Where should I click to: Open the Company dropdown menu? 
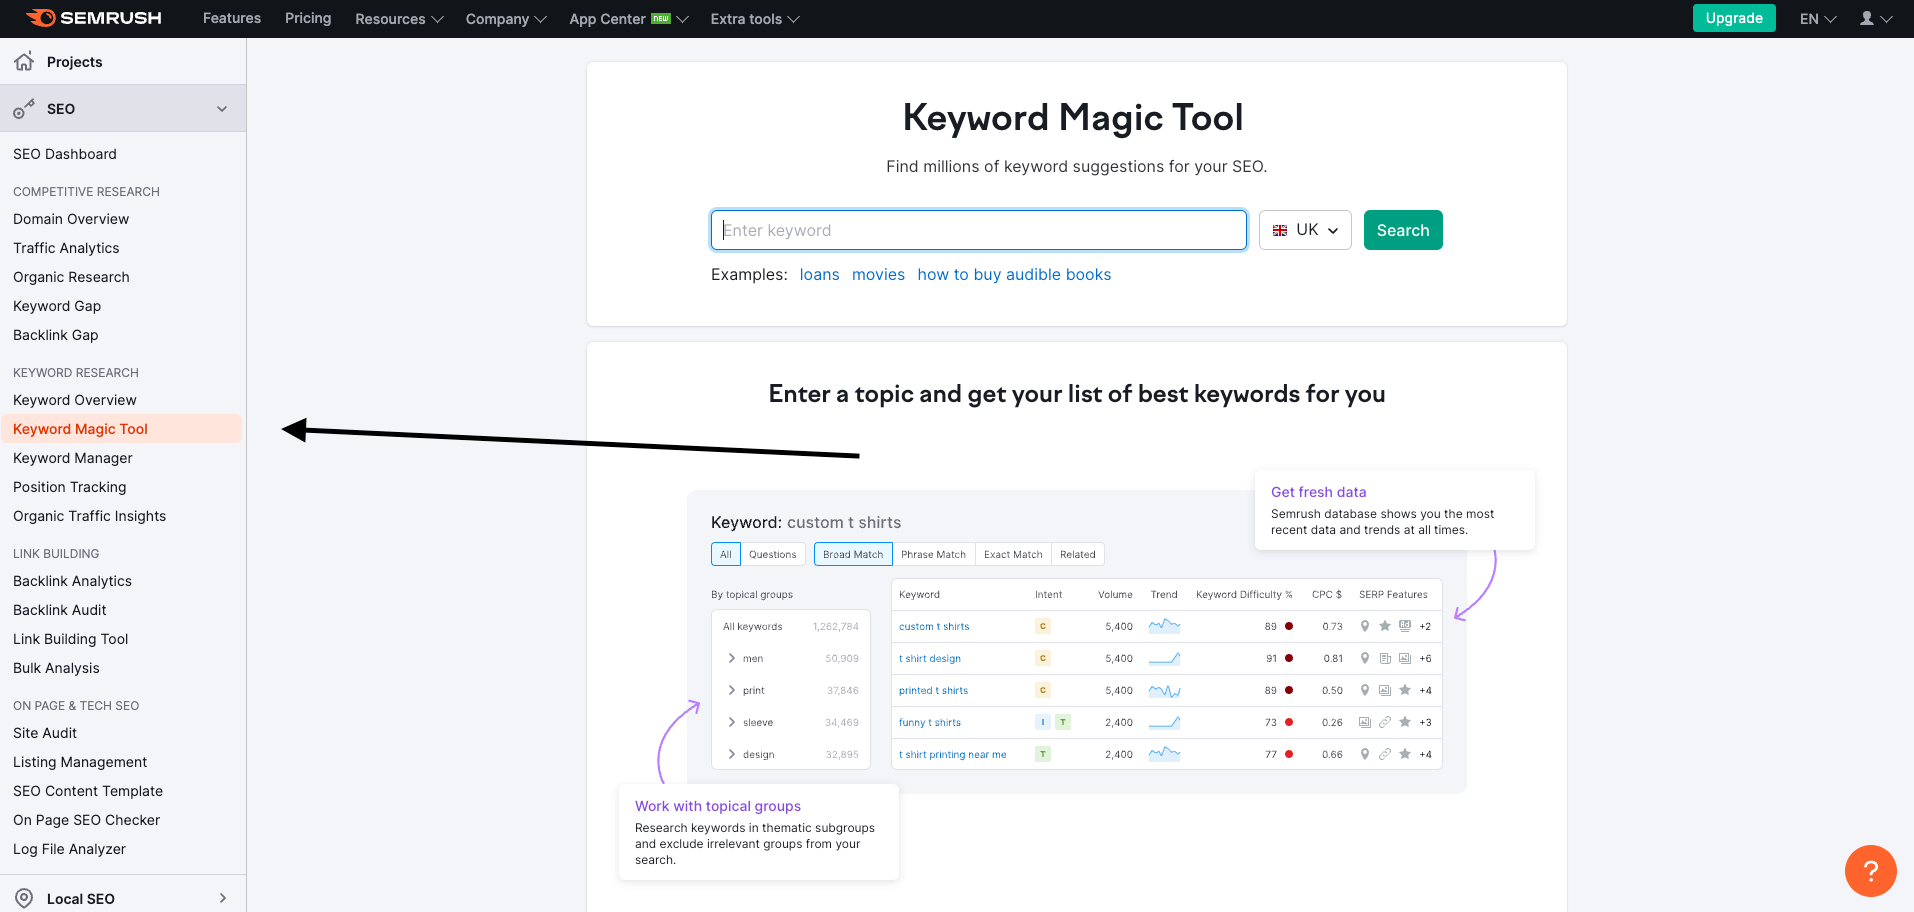[x=506, y=19]
